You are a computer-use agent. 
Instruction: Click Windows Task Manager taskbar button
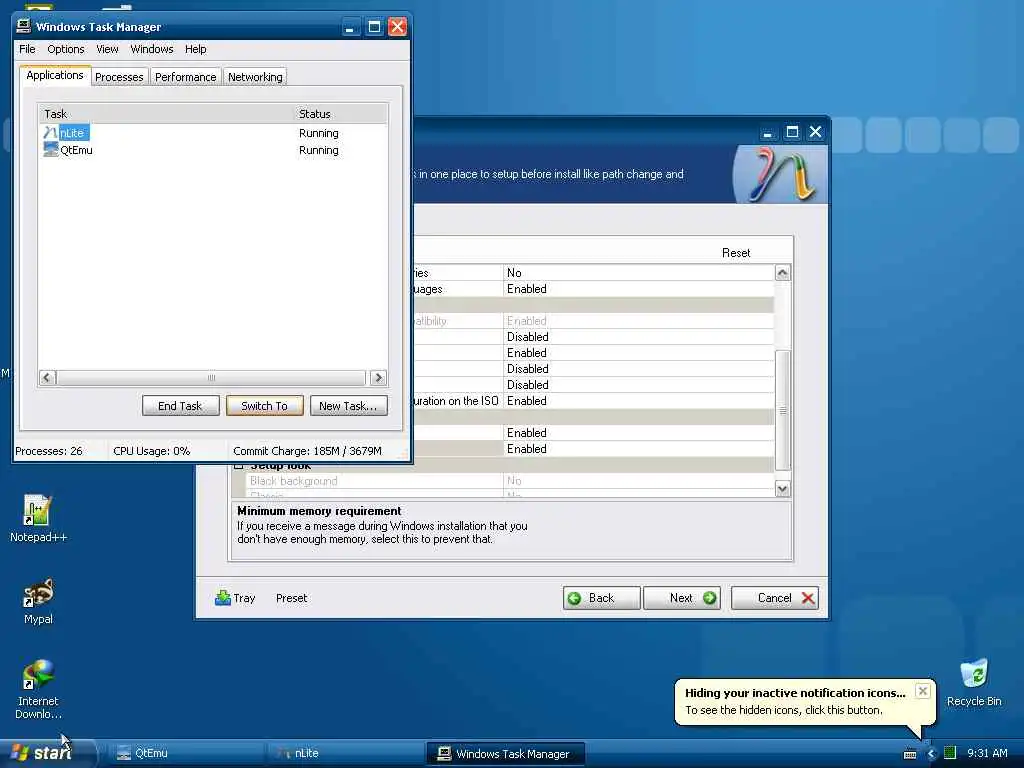click(505, 753)
